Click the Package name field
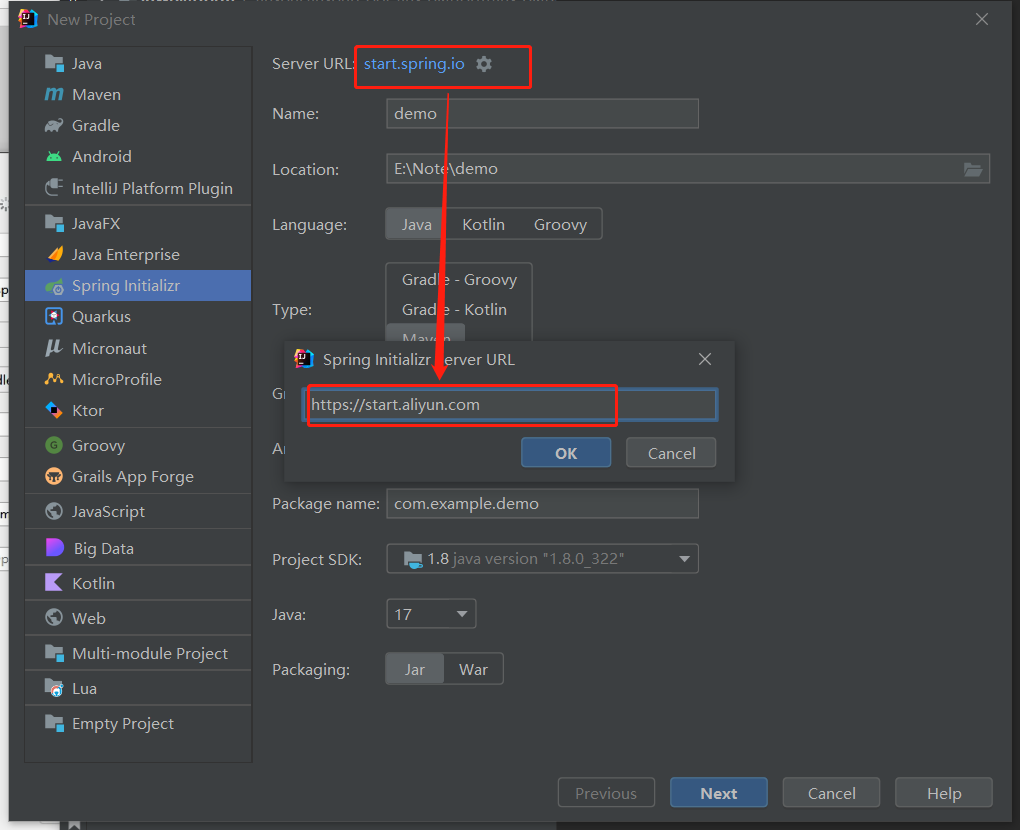 [543, 503]
